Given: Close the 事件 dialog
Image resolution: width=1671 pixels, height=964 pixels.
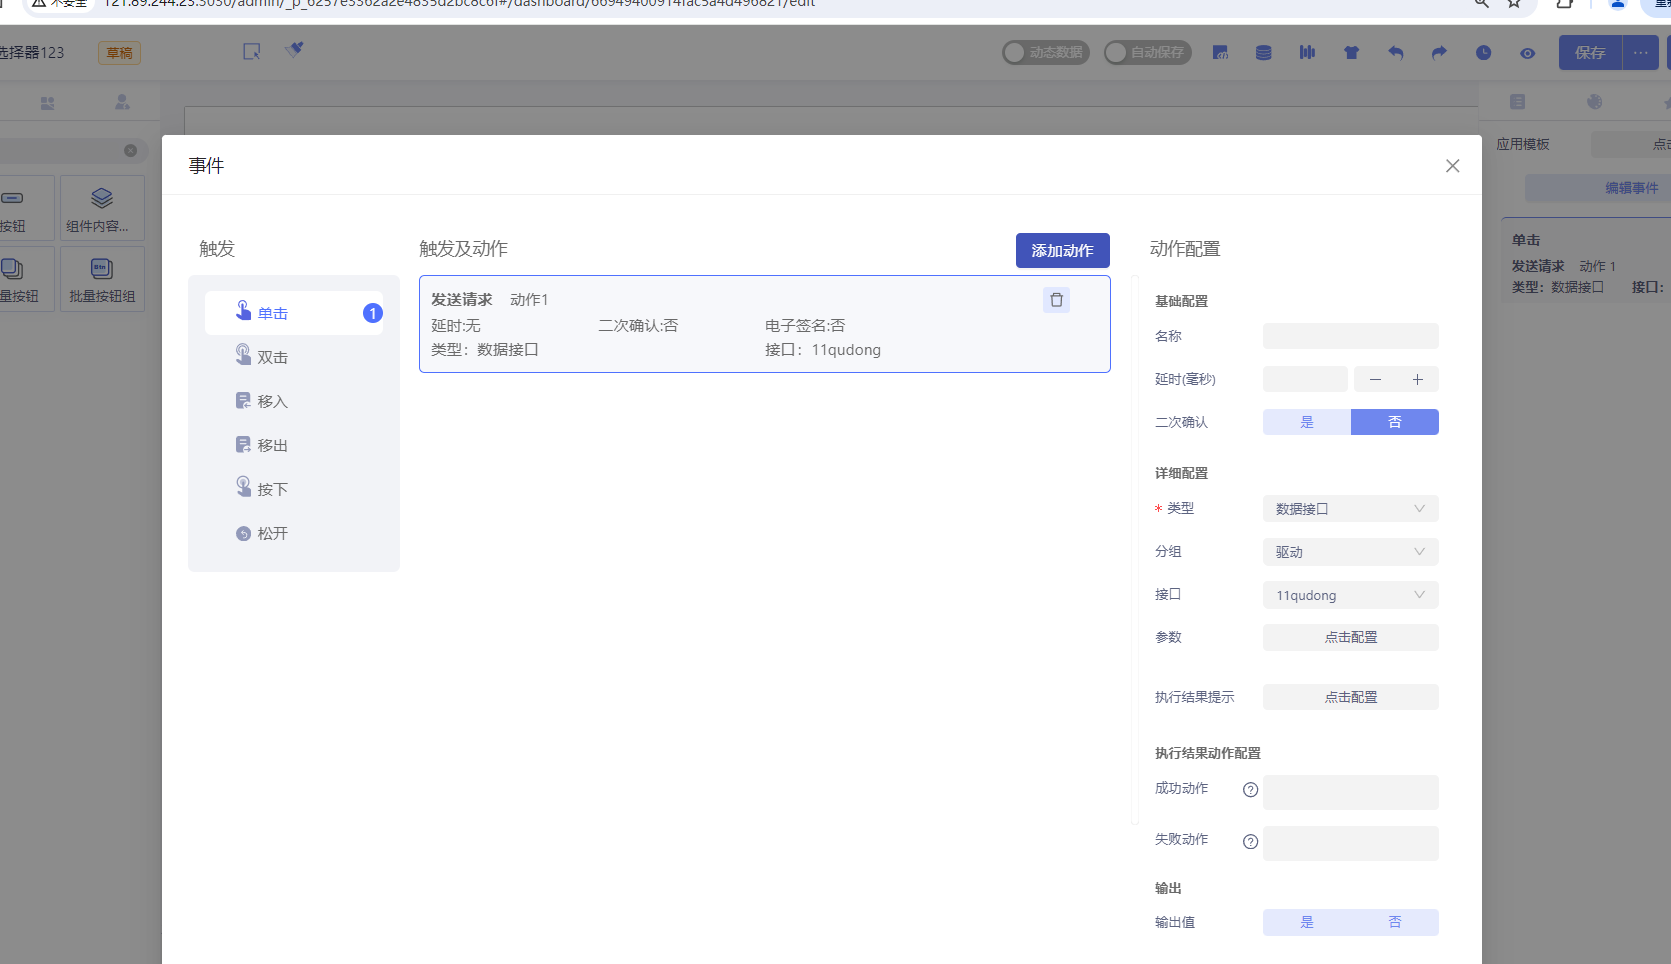Looking at the screenshot, I should tap(1453, 166).
